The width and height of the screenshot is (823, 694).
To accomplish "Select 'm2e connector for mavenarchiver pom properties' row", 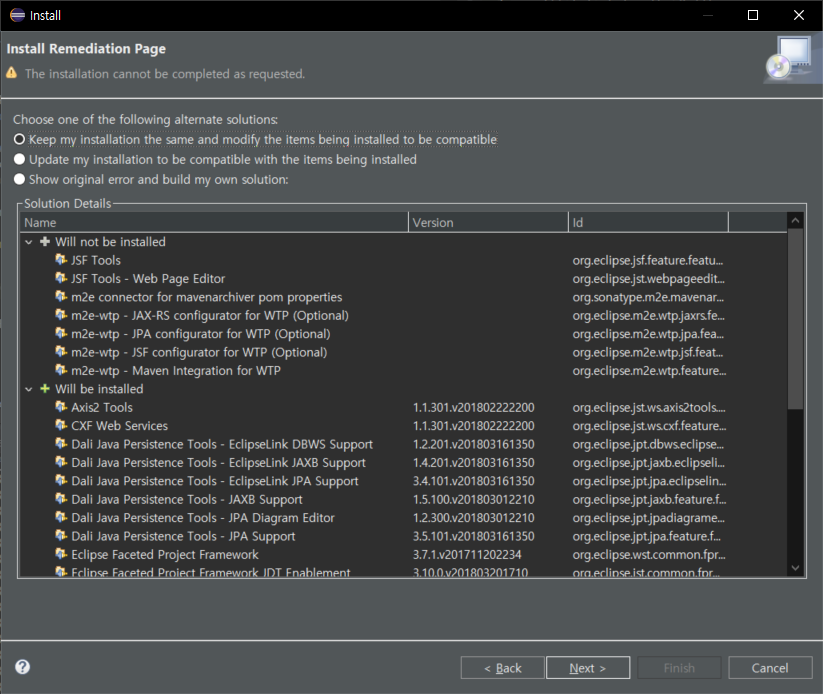I will point(207,297).
